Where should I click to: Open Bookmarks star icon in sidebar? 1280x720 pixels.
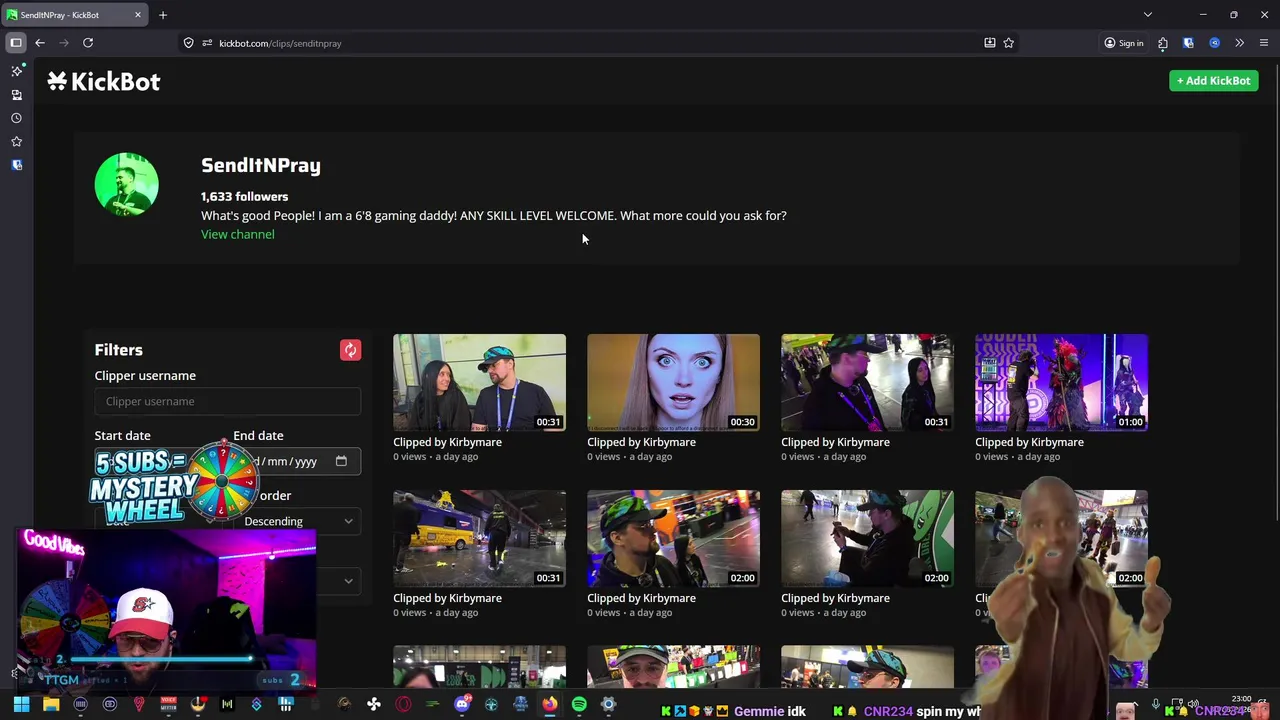pyautogui.click(x=17, y=142)
